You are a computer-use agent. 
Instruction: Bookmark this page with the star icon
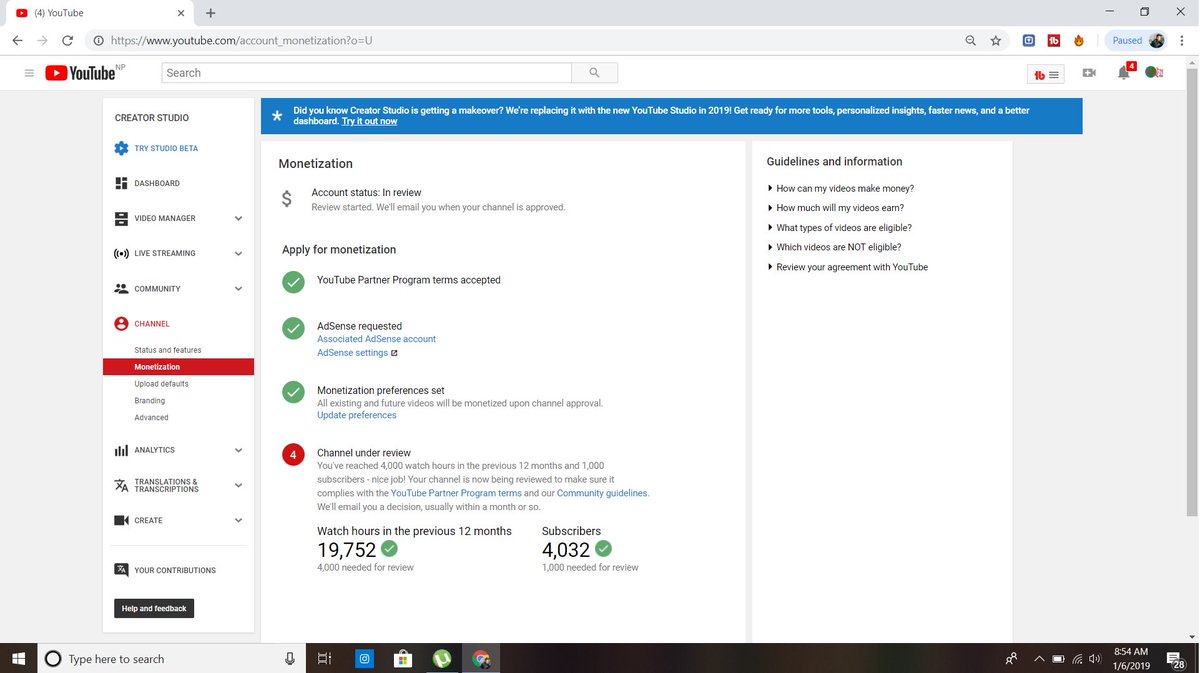[996, 41]
